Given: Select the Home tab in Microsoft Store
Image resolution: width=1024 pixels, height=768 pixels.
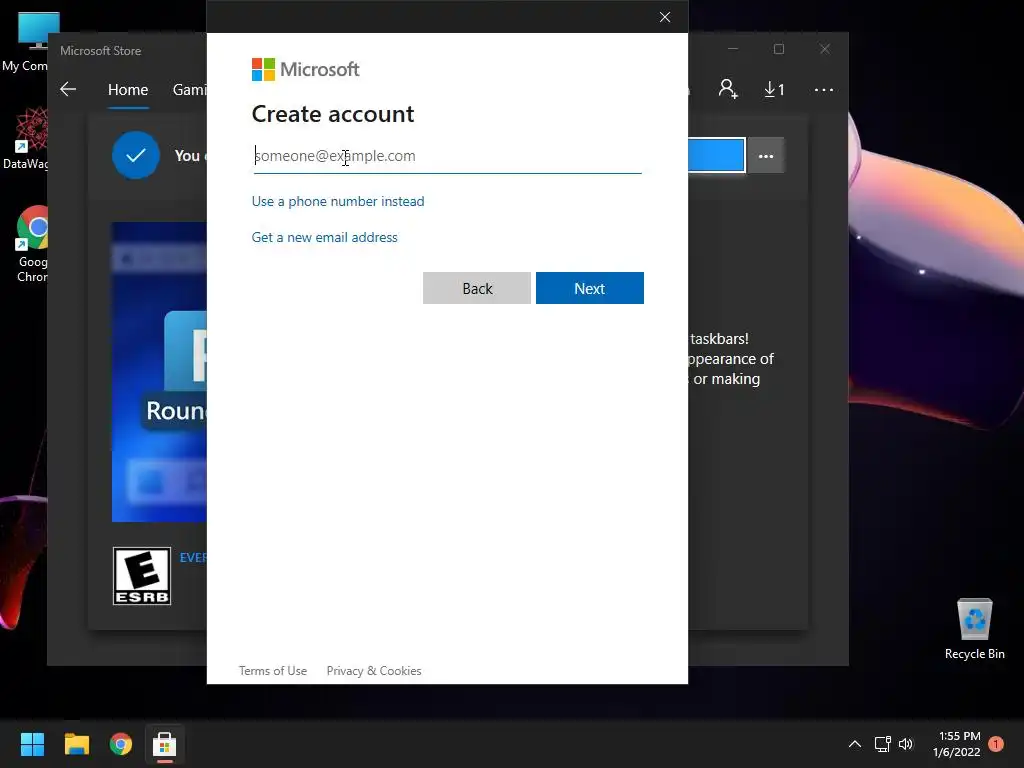Looking at the screenshot, I should coord(128,89).
